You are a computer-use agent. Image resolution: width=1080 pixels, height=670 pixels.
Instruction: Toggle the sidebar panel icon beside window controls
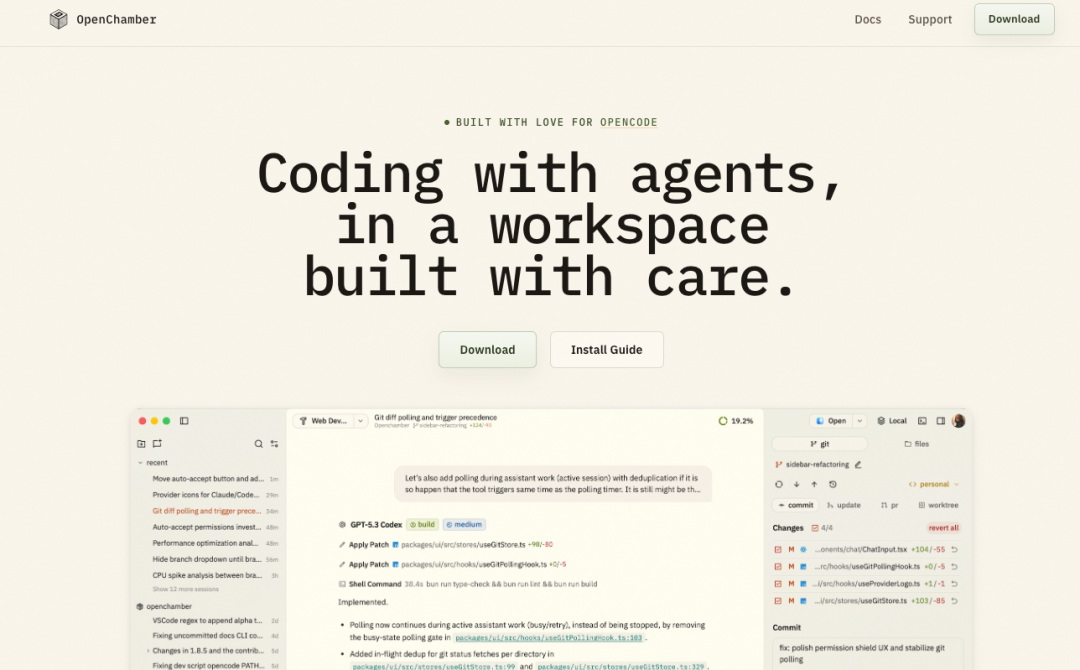click(184, 421)
